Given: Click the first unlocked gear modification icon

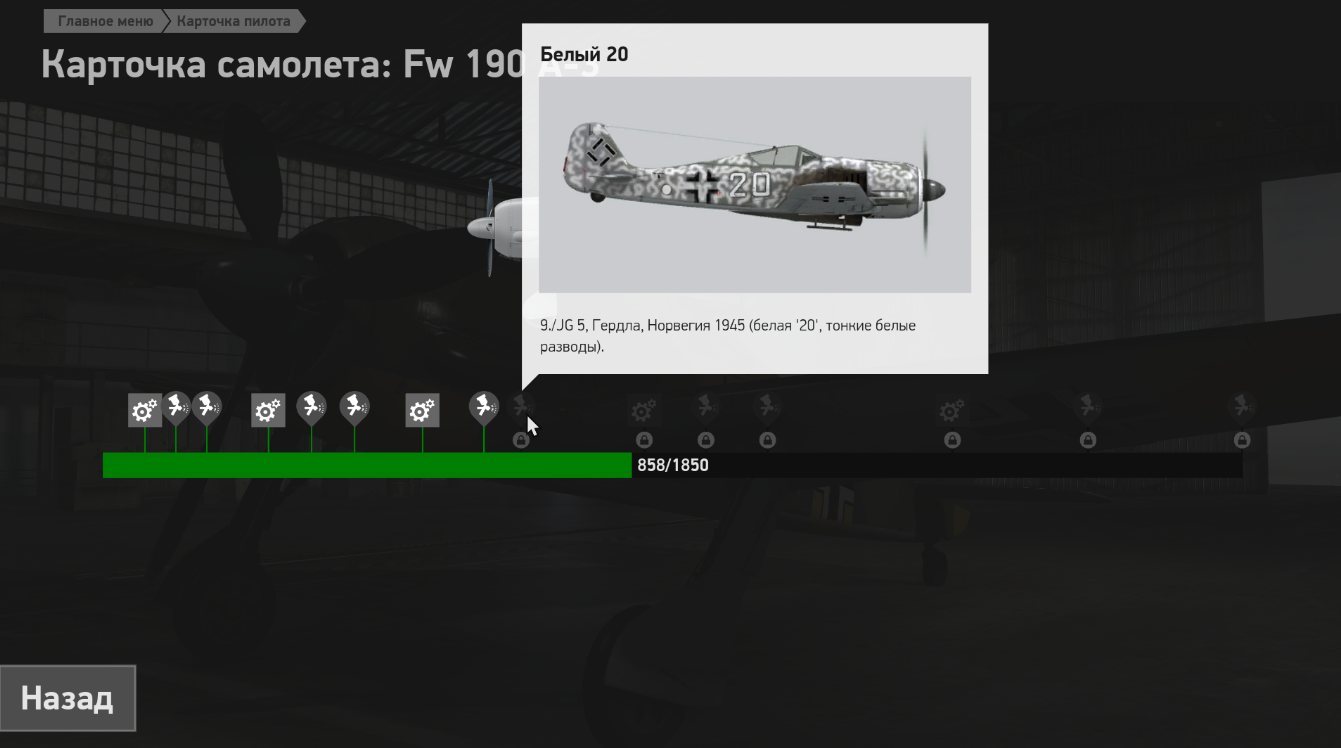Looking at the screenshot, I should click(x=145, y=410).
